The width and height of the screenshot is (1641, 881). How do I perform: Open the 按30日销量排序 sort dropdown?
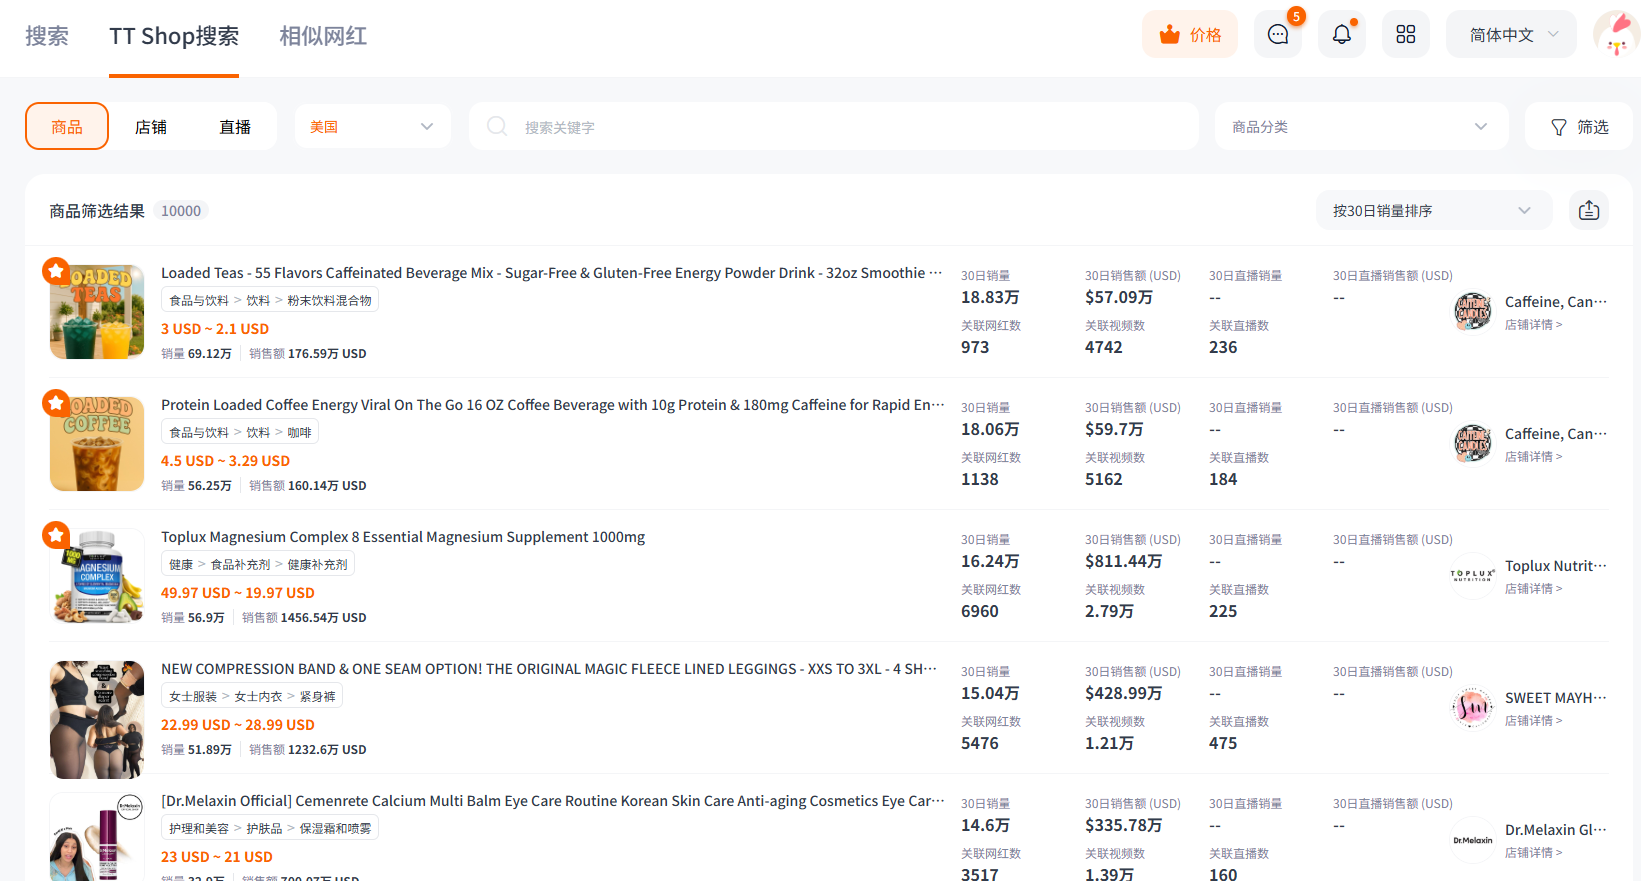[1434, 210]
